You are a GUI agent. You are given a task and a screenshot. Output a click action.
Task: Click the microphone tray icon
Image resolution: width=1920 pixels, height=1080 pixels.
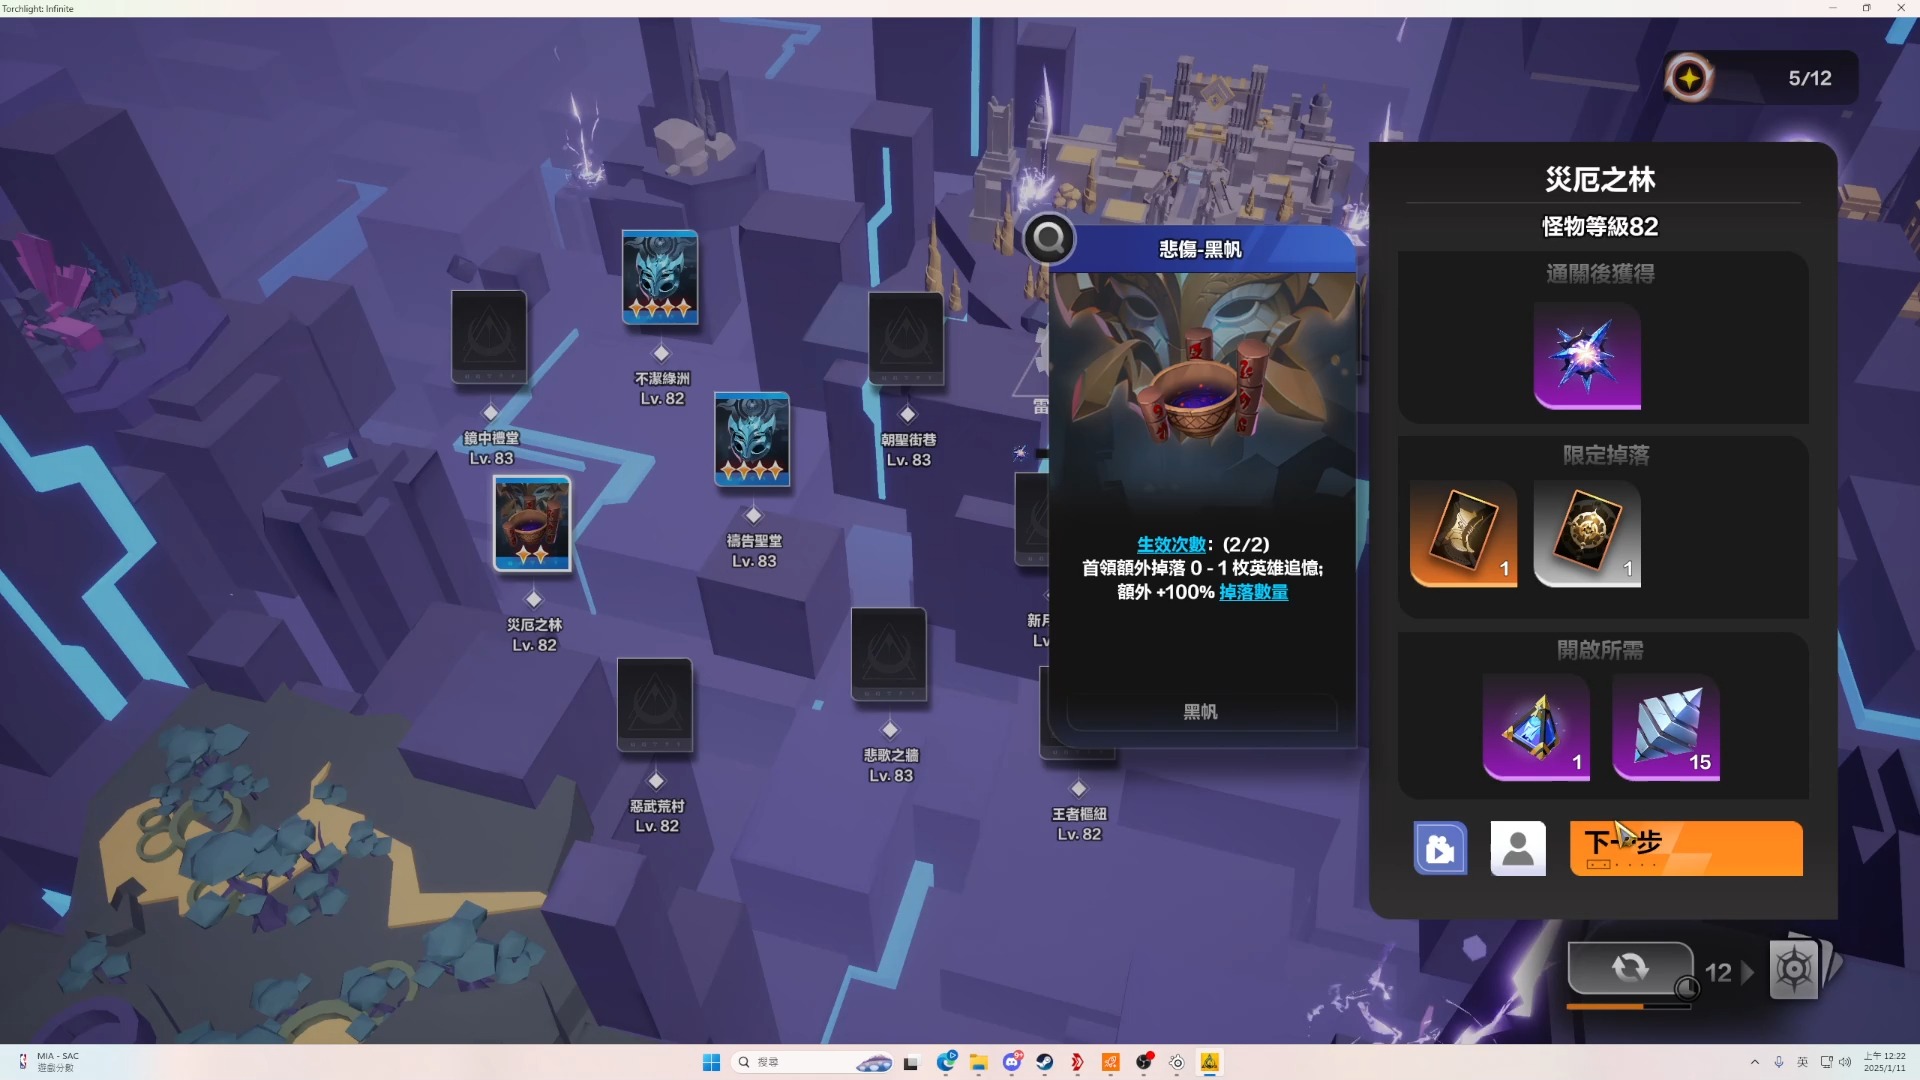click(1779, 1062)
